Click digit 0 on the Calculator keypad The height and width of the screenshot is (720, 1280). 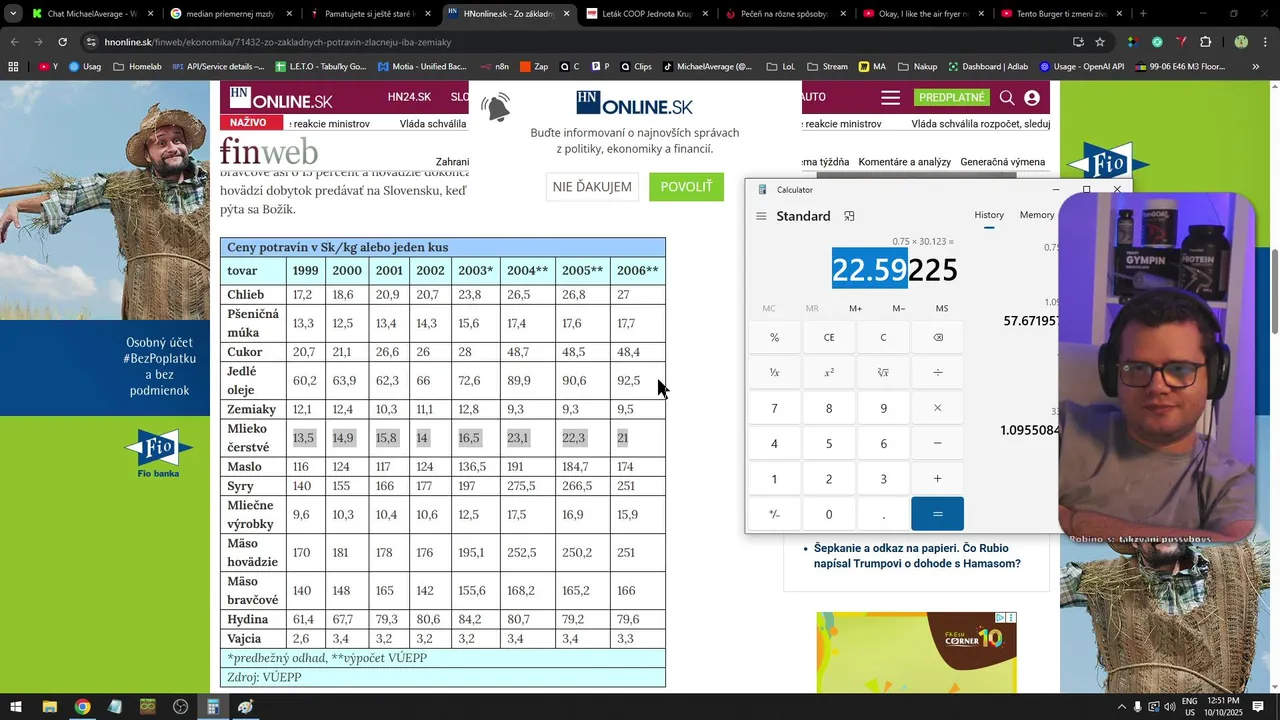(829, 514)
